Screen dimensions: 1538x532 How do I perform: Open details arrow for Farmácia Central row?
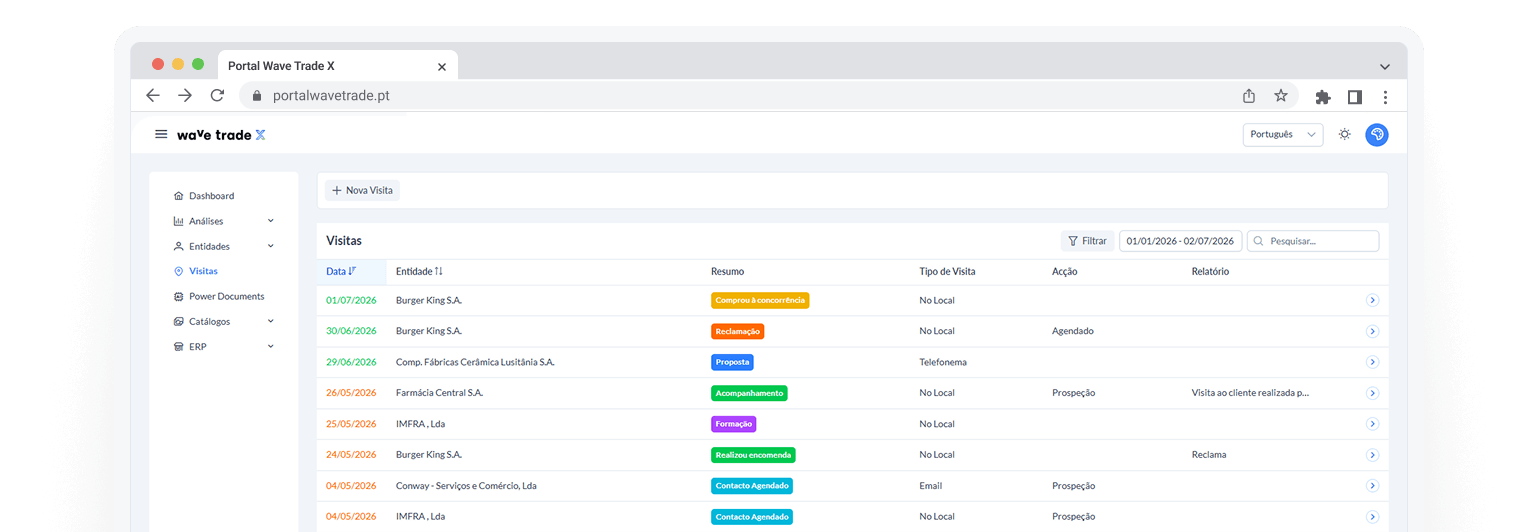pos(1372,393)
